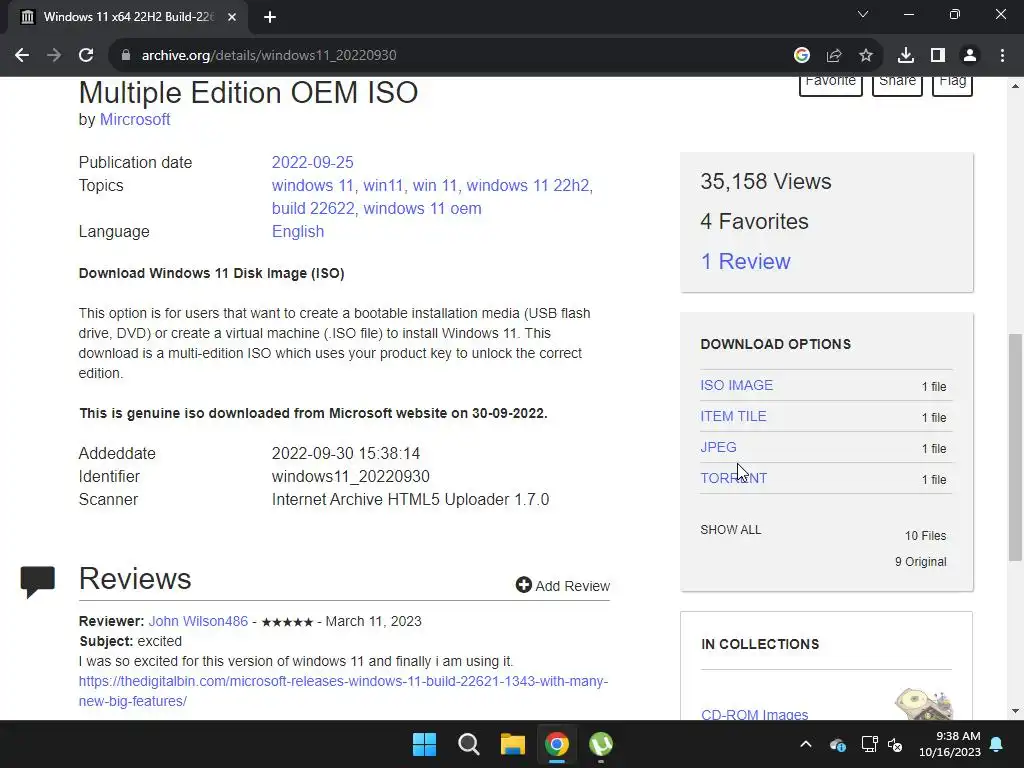
Task: Open the Chrome profile menu
Action: click(970, 55)
